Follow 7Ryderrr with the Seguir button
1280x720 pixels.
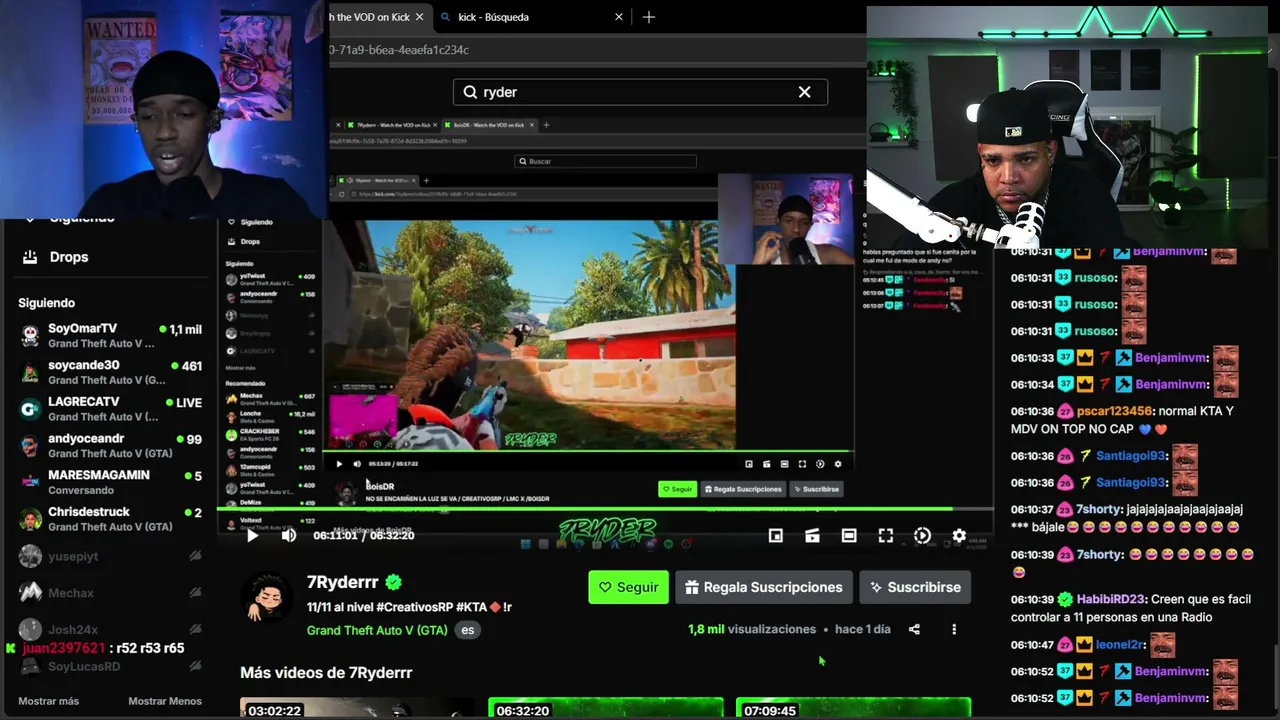coord(628,587)
